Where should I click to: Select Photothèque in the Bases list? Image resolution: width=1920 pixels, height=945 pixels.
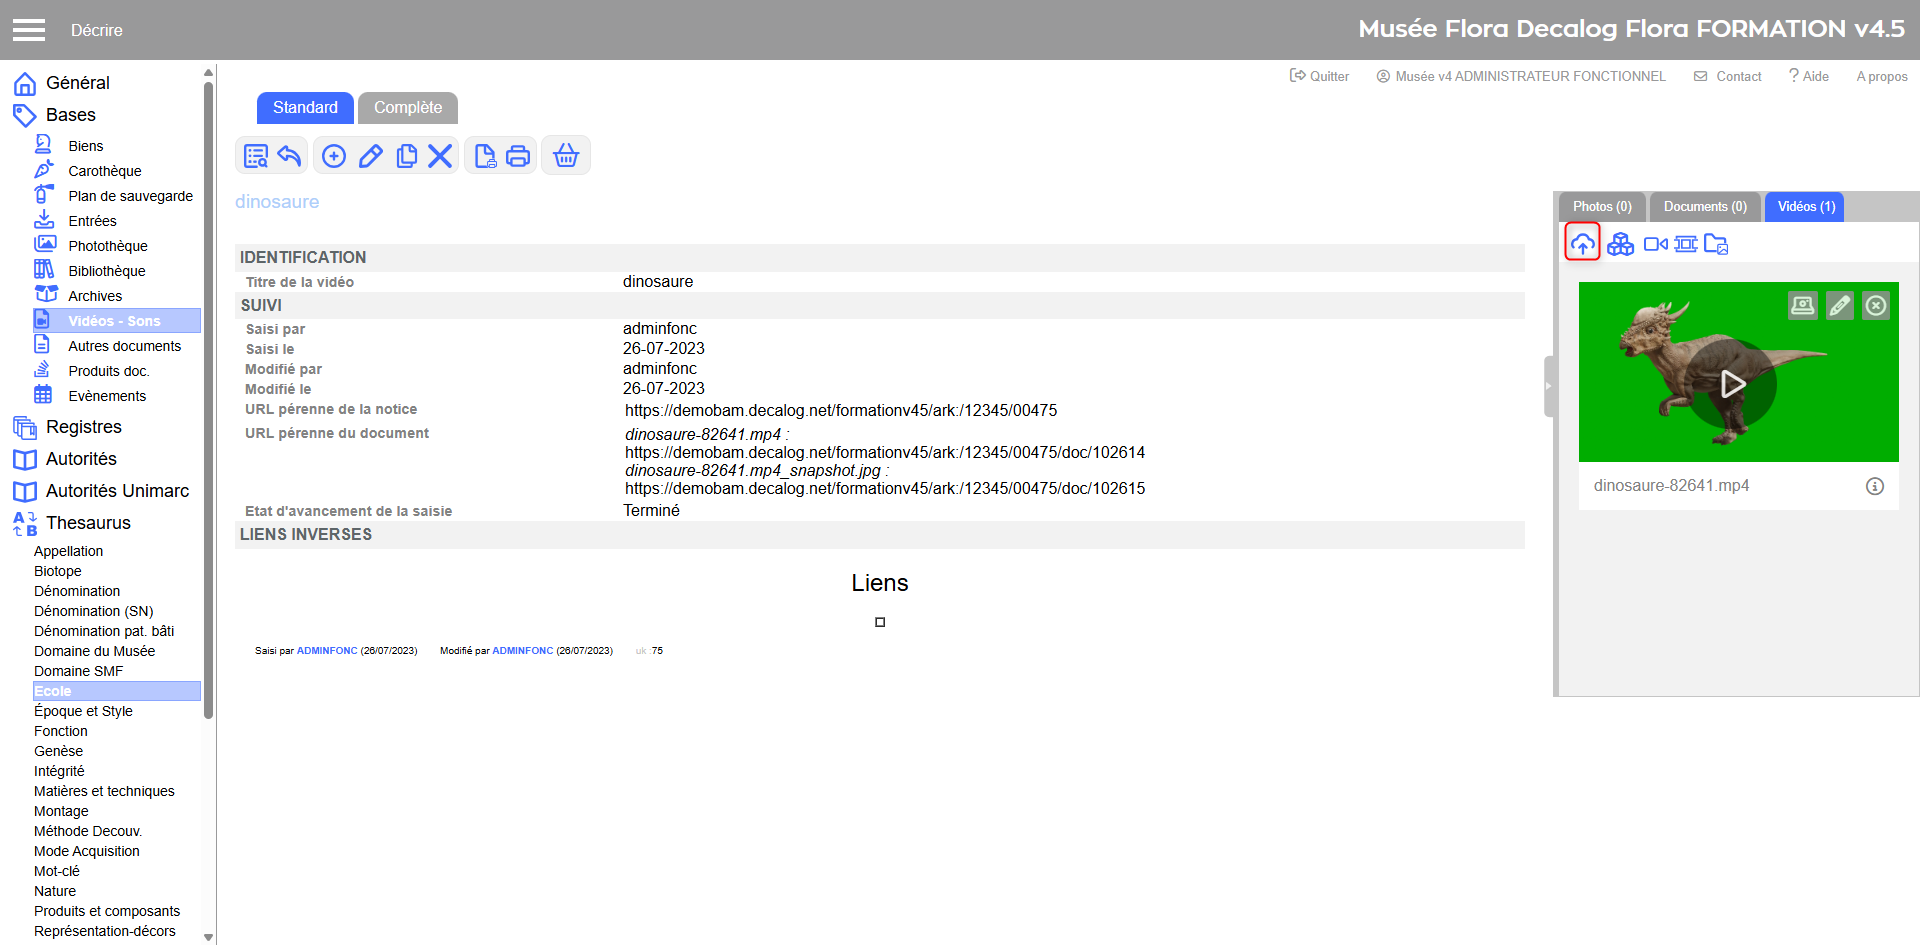108,246
